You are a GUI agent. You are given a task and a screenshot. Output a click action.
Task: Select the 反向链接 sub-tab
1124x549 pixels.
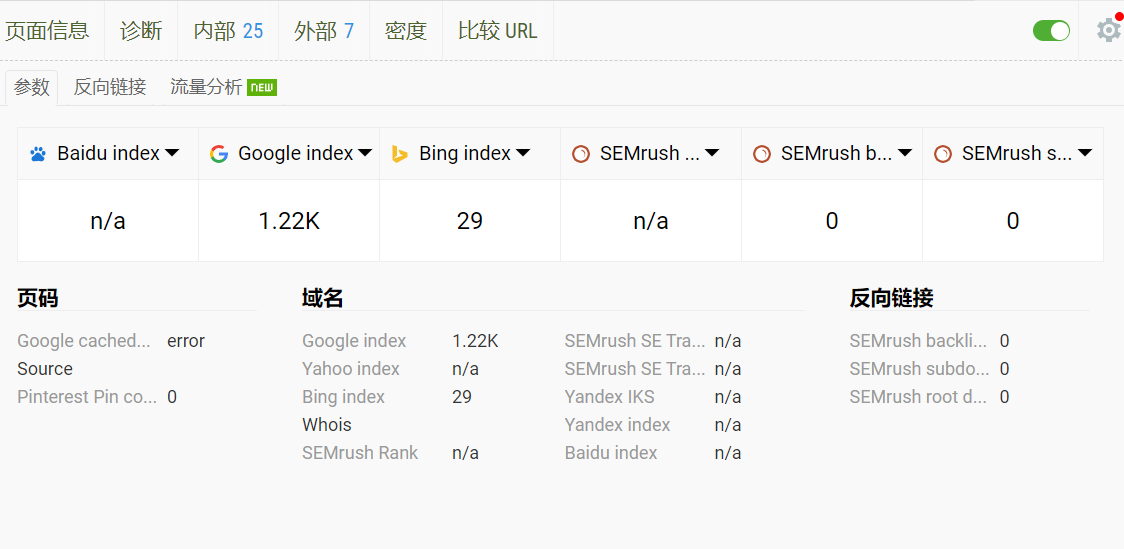click(110, 87)
